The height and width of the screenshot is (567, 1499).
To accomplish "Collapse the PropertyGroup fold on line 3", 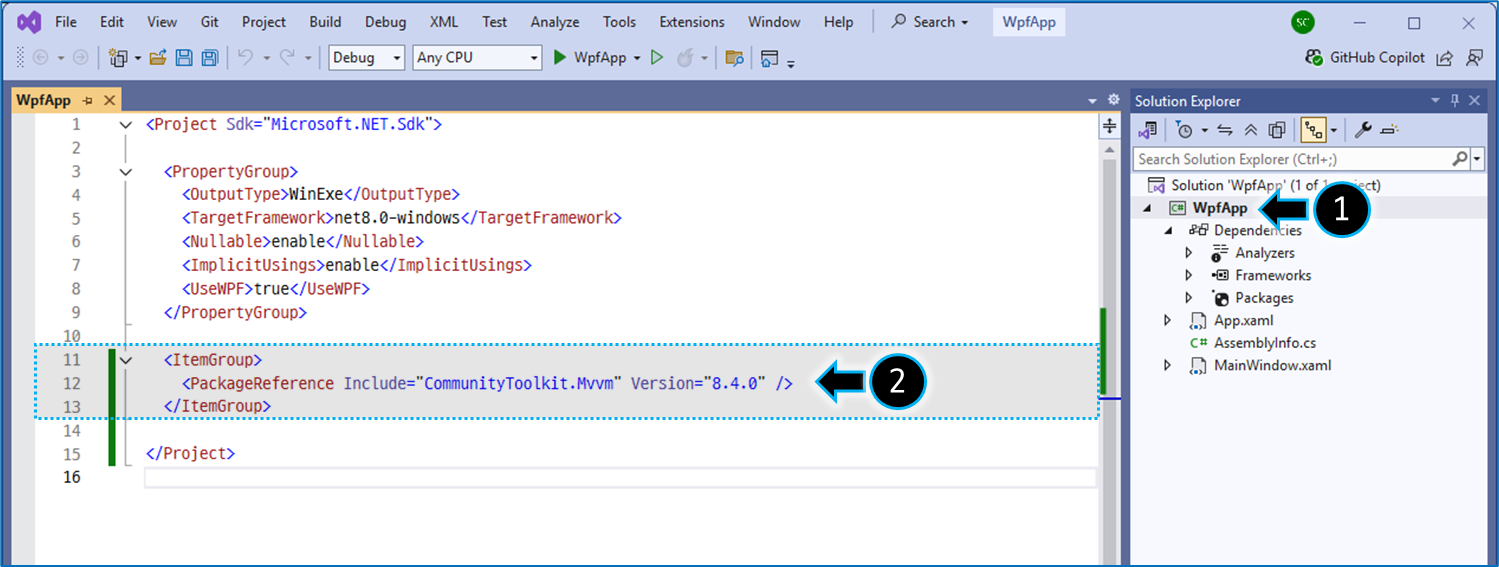I will pos(125,172).
